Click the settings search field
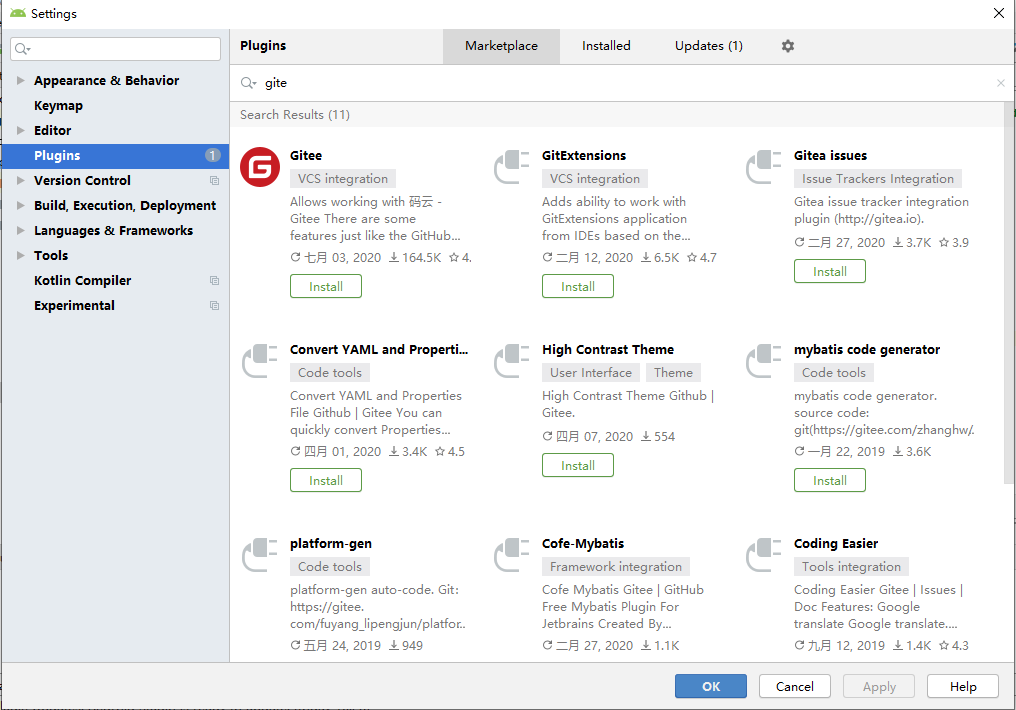This screenshot has width=1016, height=710. 115,49
